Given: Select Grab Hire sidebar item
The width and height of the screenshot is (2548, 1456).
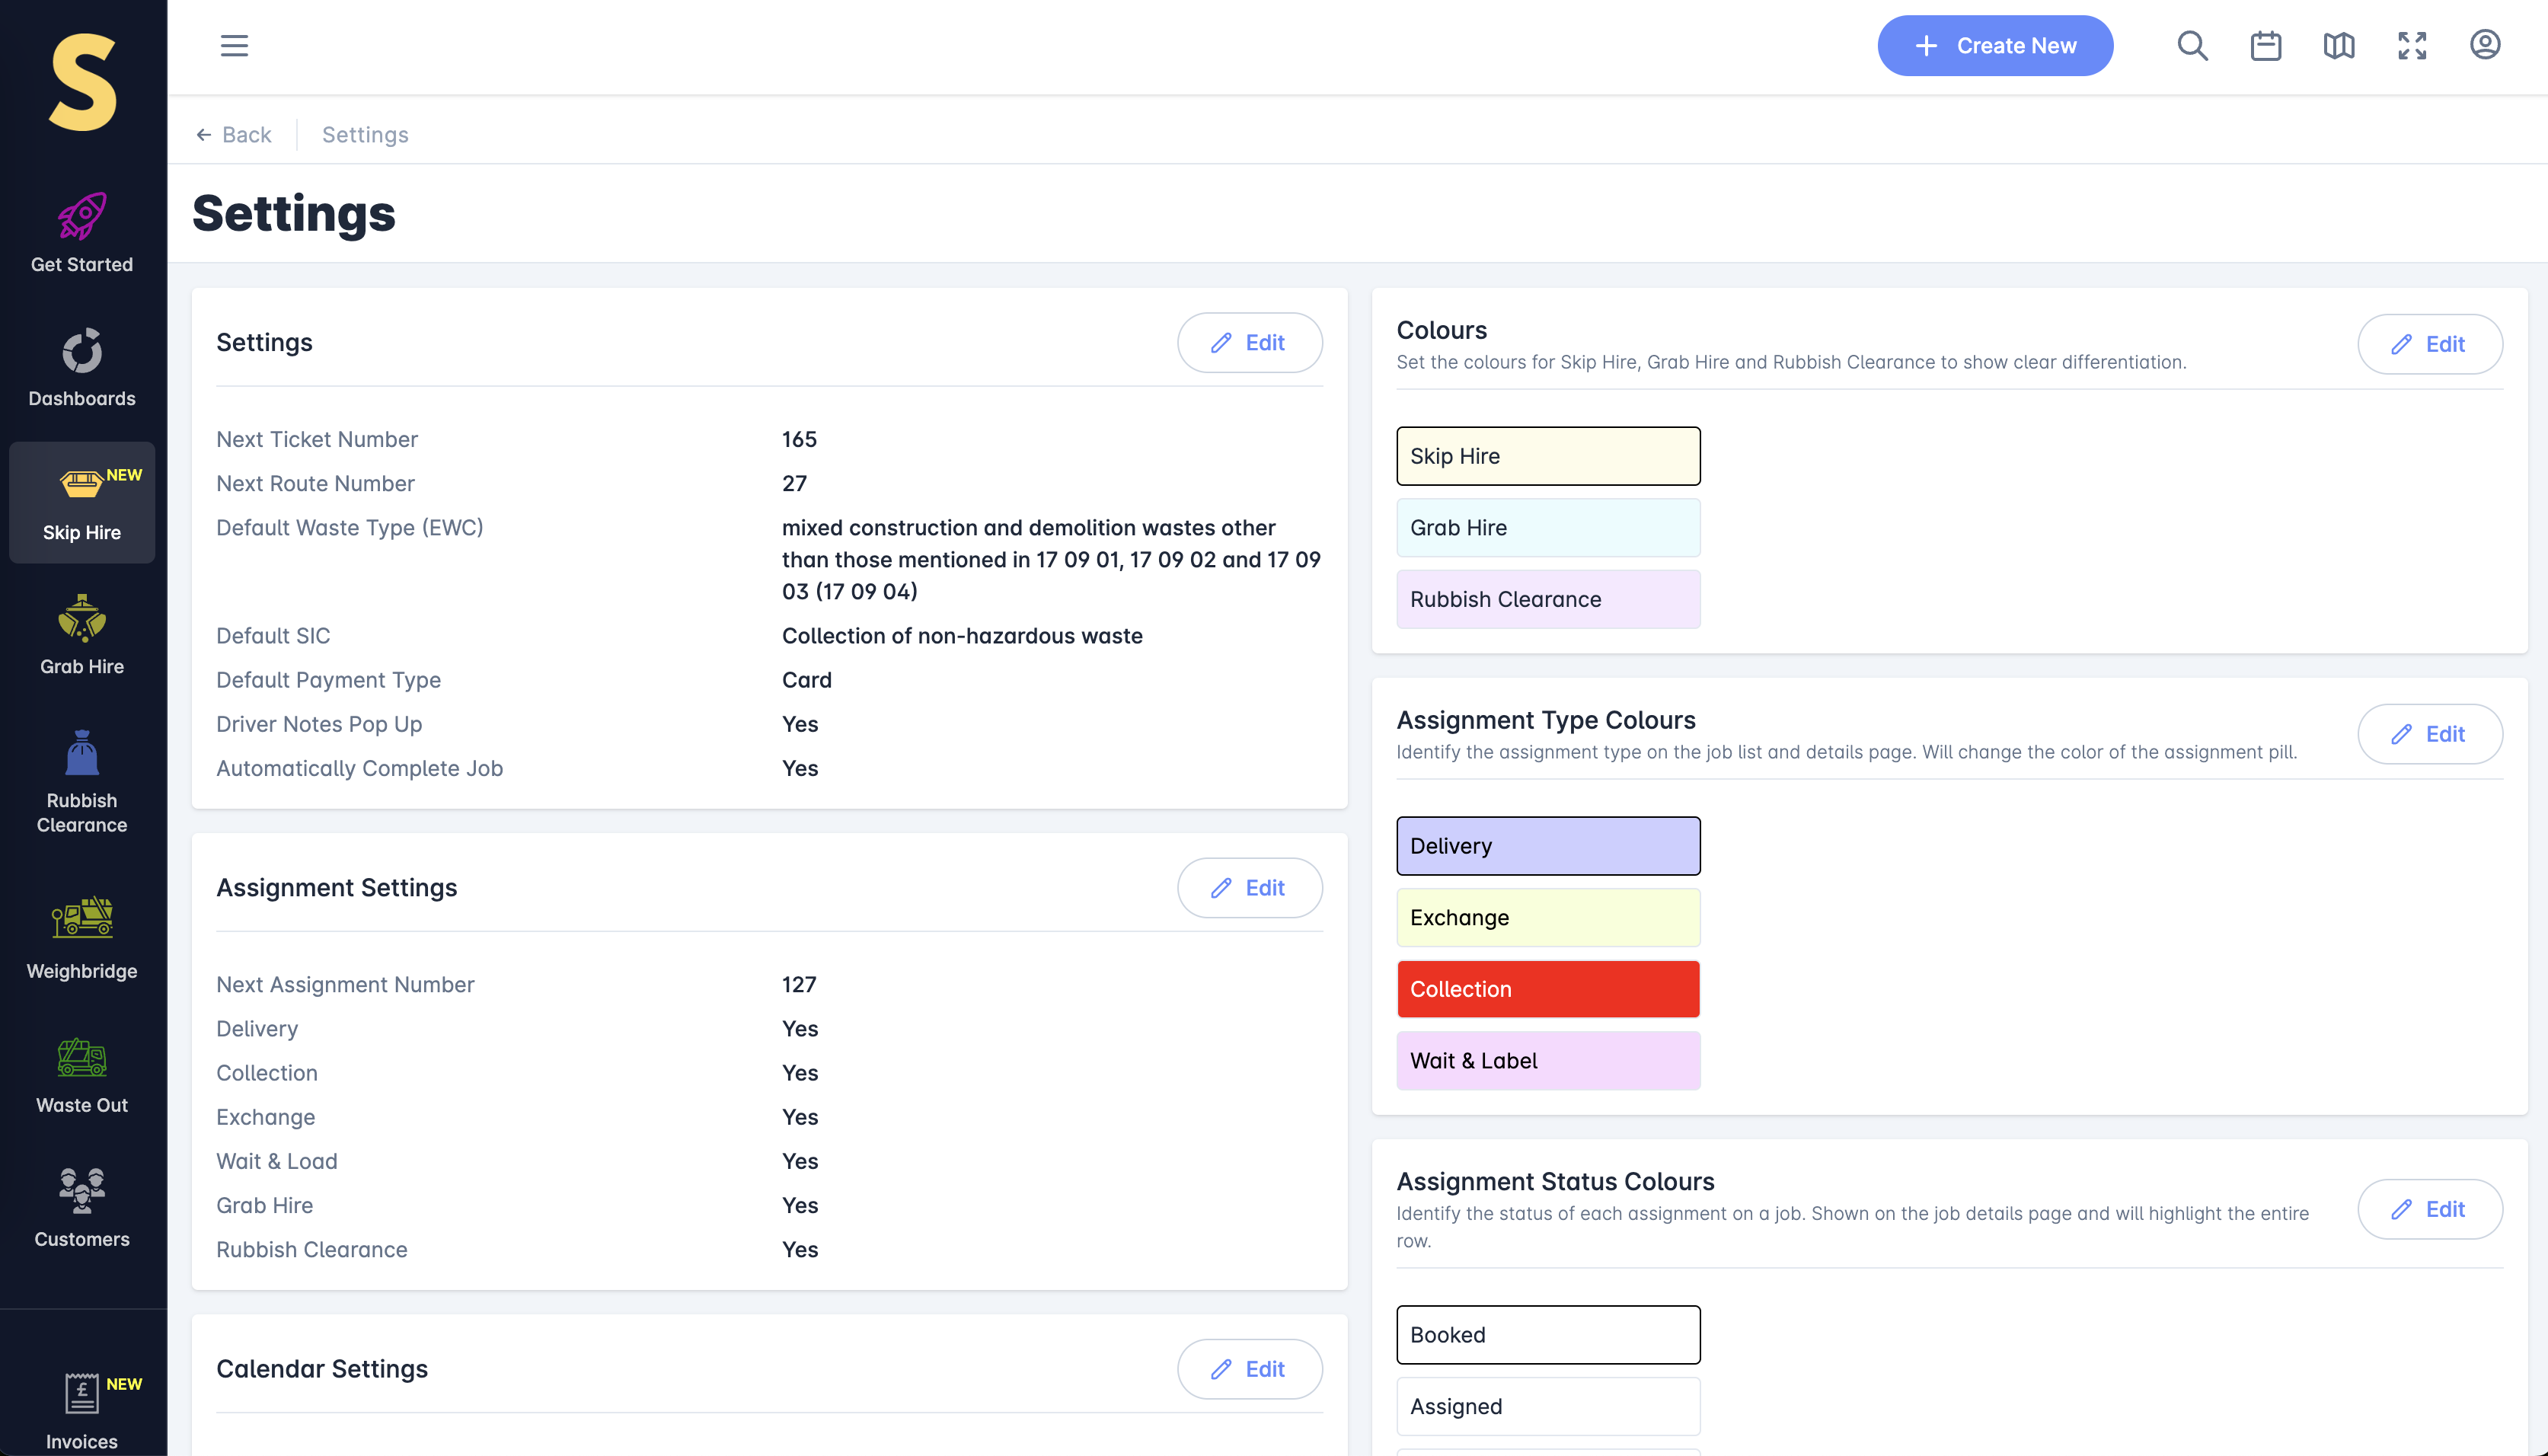Looking at the screenshot, I should [x=82, y=635].
